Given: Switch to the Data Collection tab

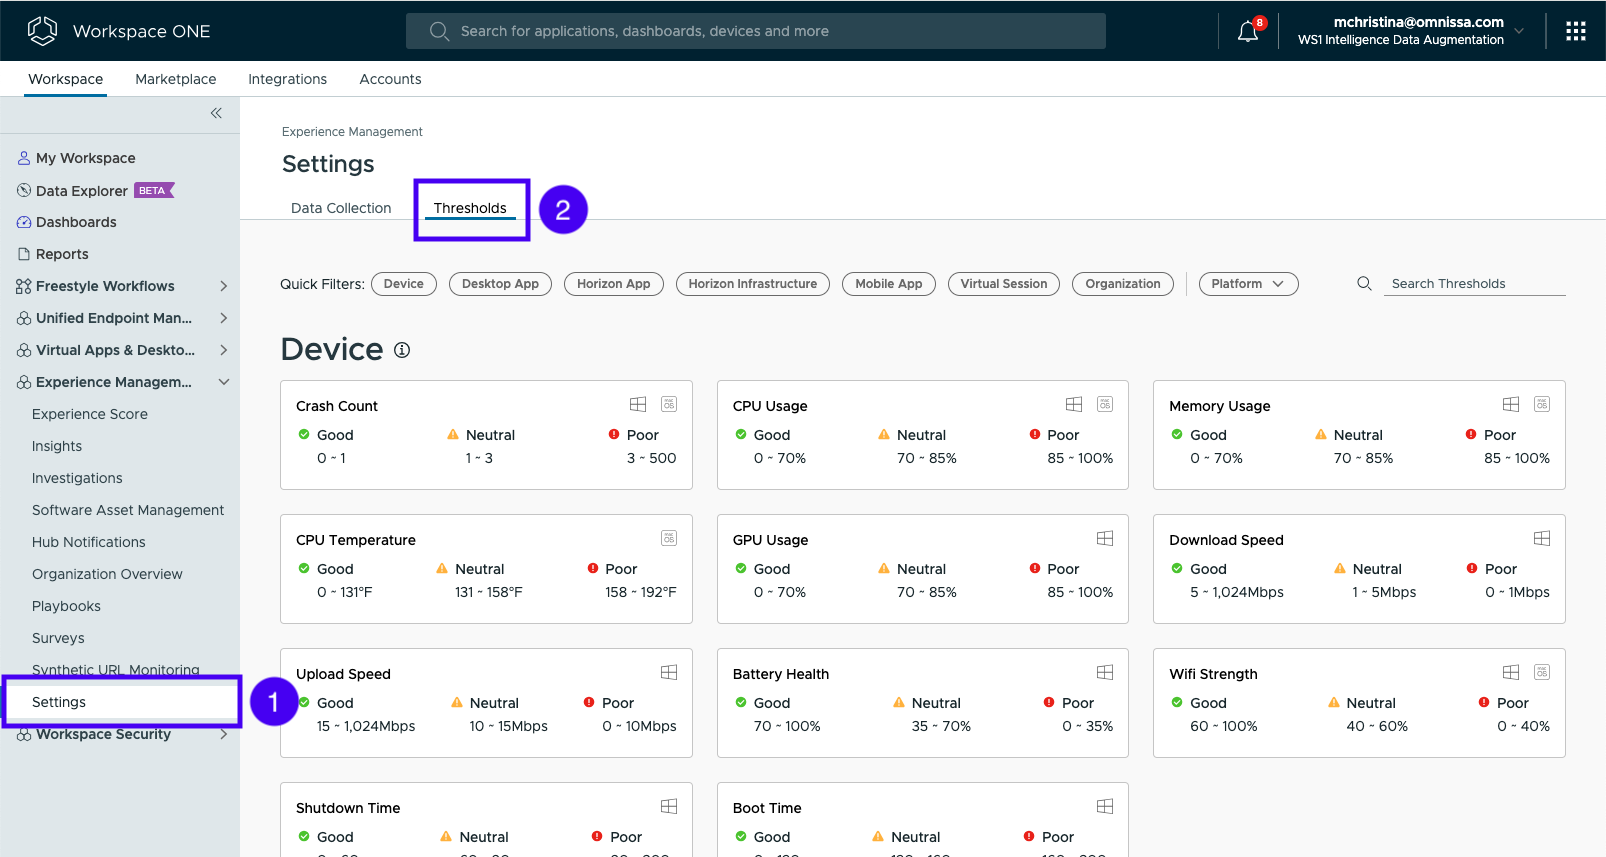Looking at the screenshot, I should pos(341,208).
